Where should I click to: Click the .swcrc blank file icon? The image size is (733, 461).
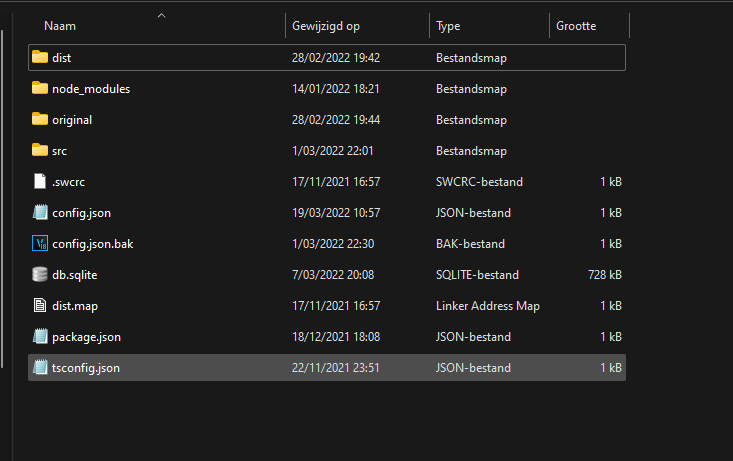click(40, 182)
